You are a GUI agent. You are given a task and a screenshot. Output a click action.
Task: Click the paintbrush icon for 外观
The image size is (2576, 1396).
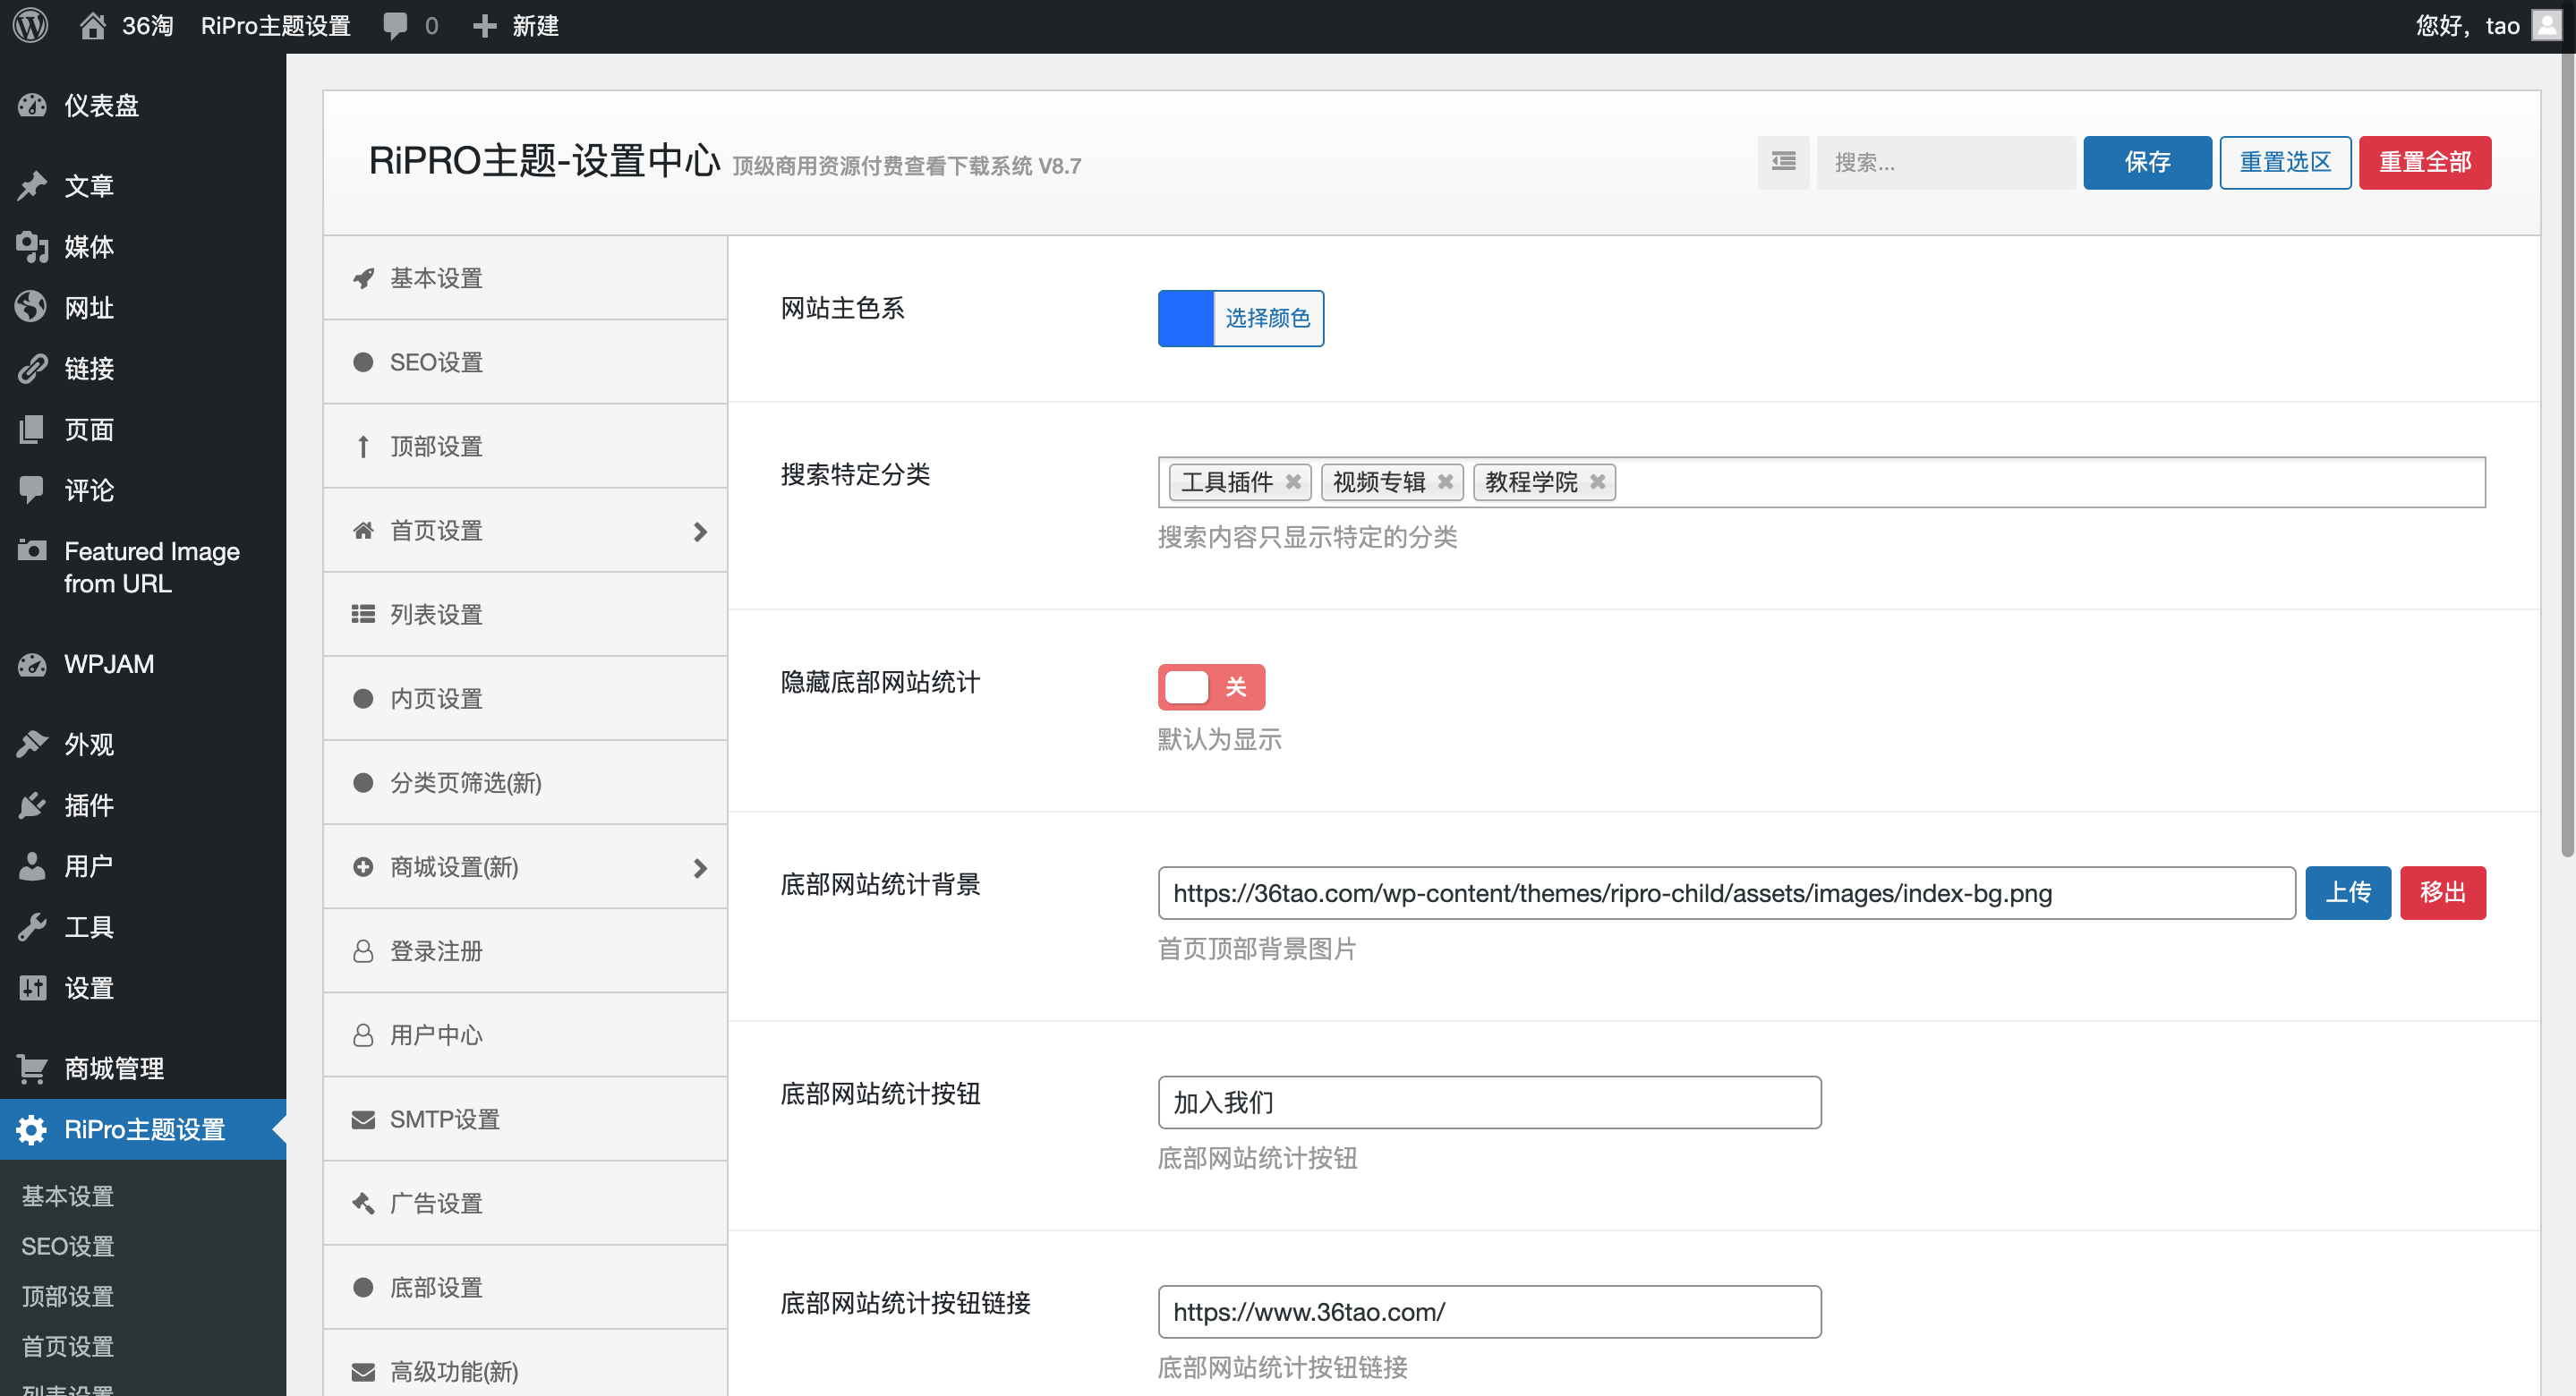(x=32, y=744)
